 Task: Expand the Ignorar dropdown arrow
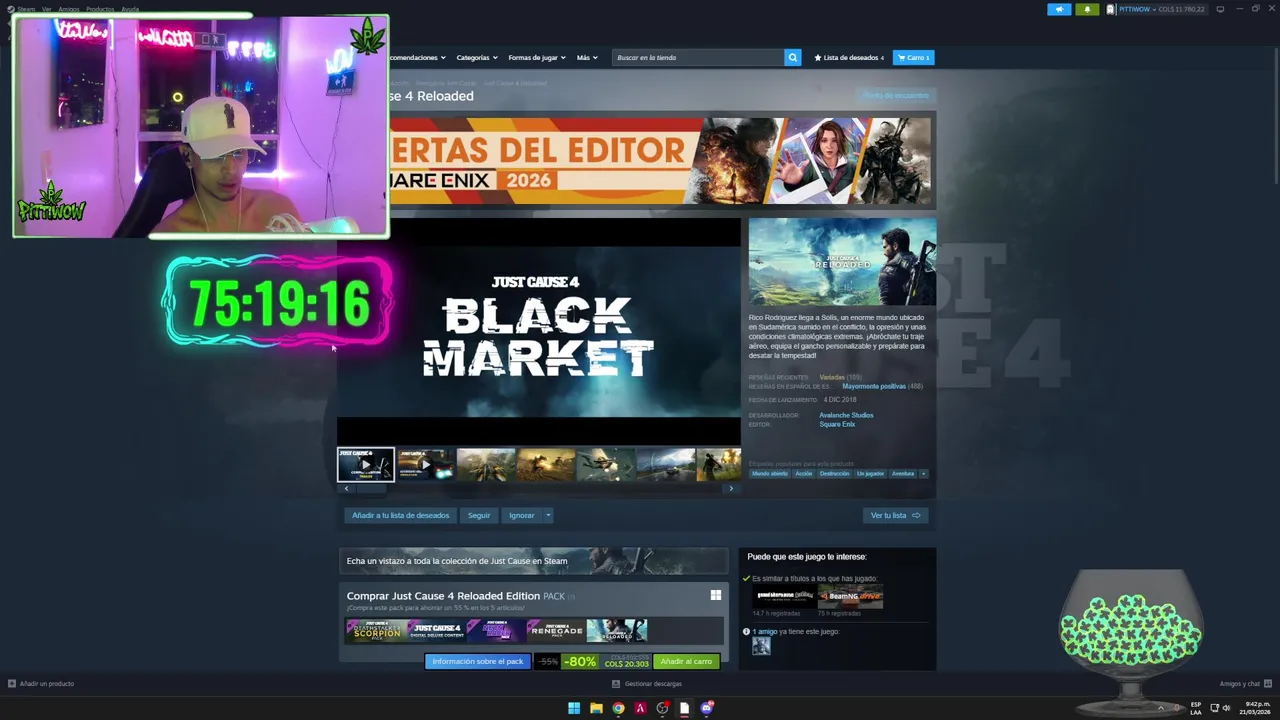coord(548,515)
